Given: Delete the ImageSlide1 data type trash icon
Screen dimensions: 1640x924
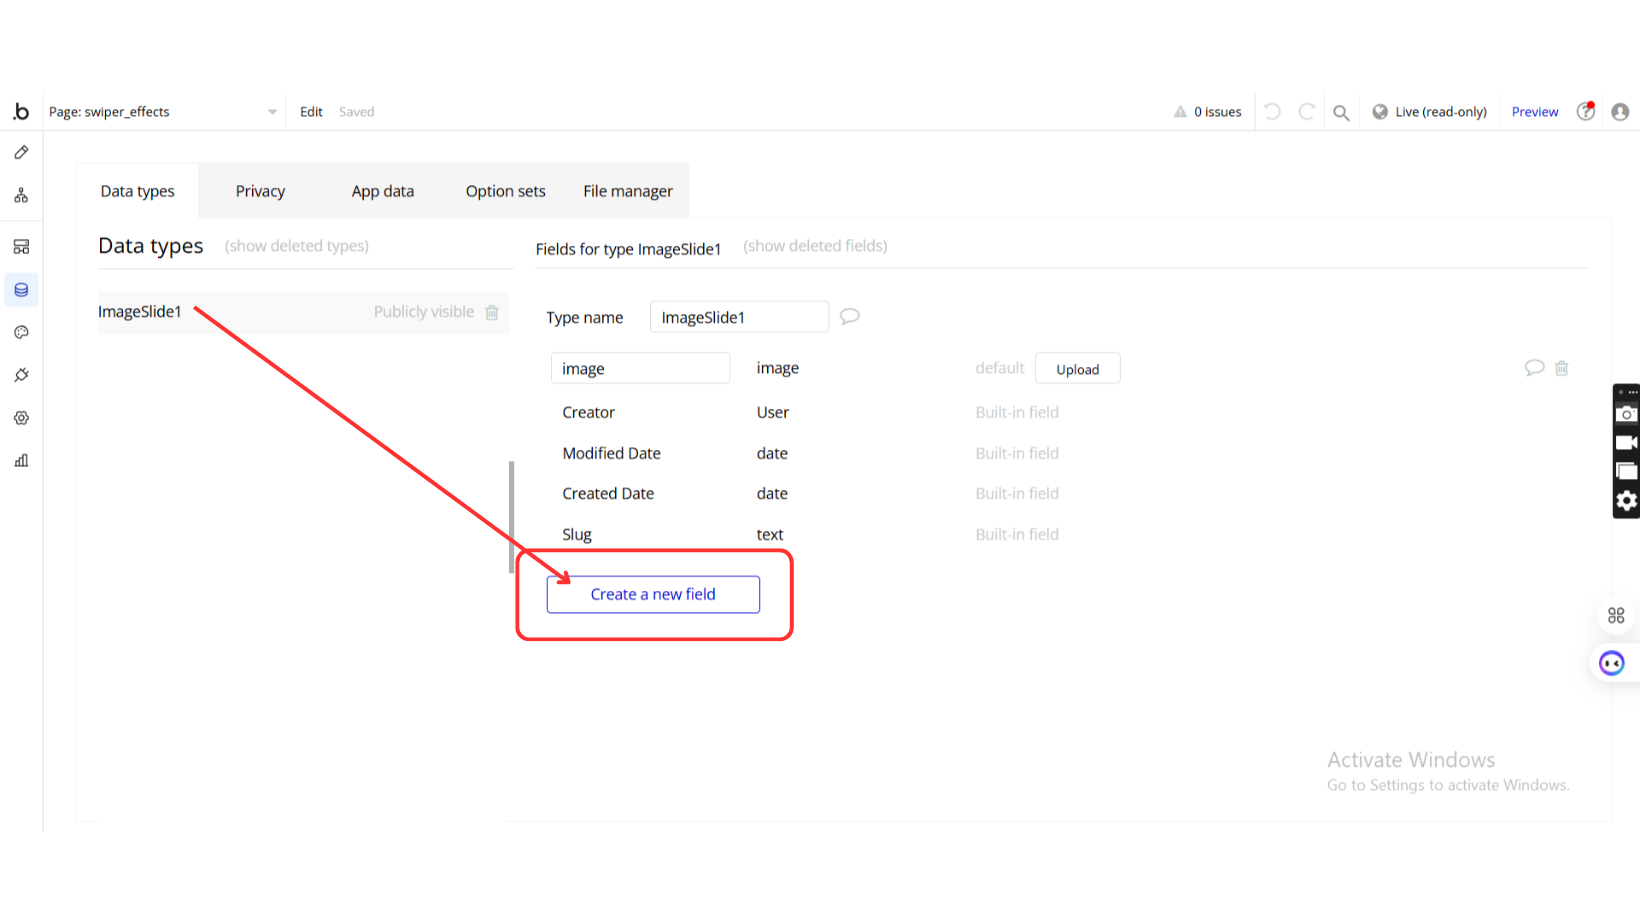Looking at the screenshot, I should [x=492, y=312].
